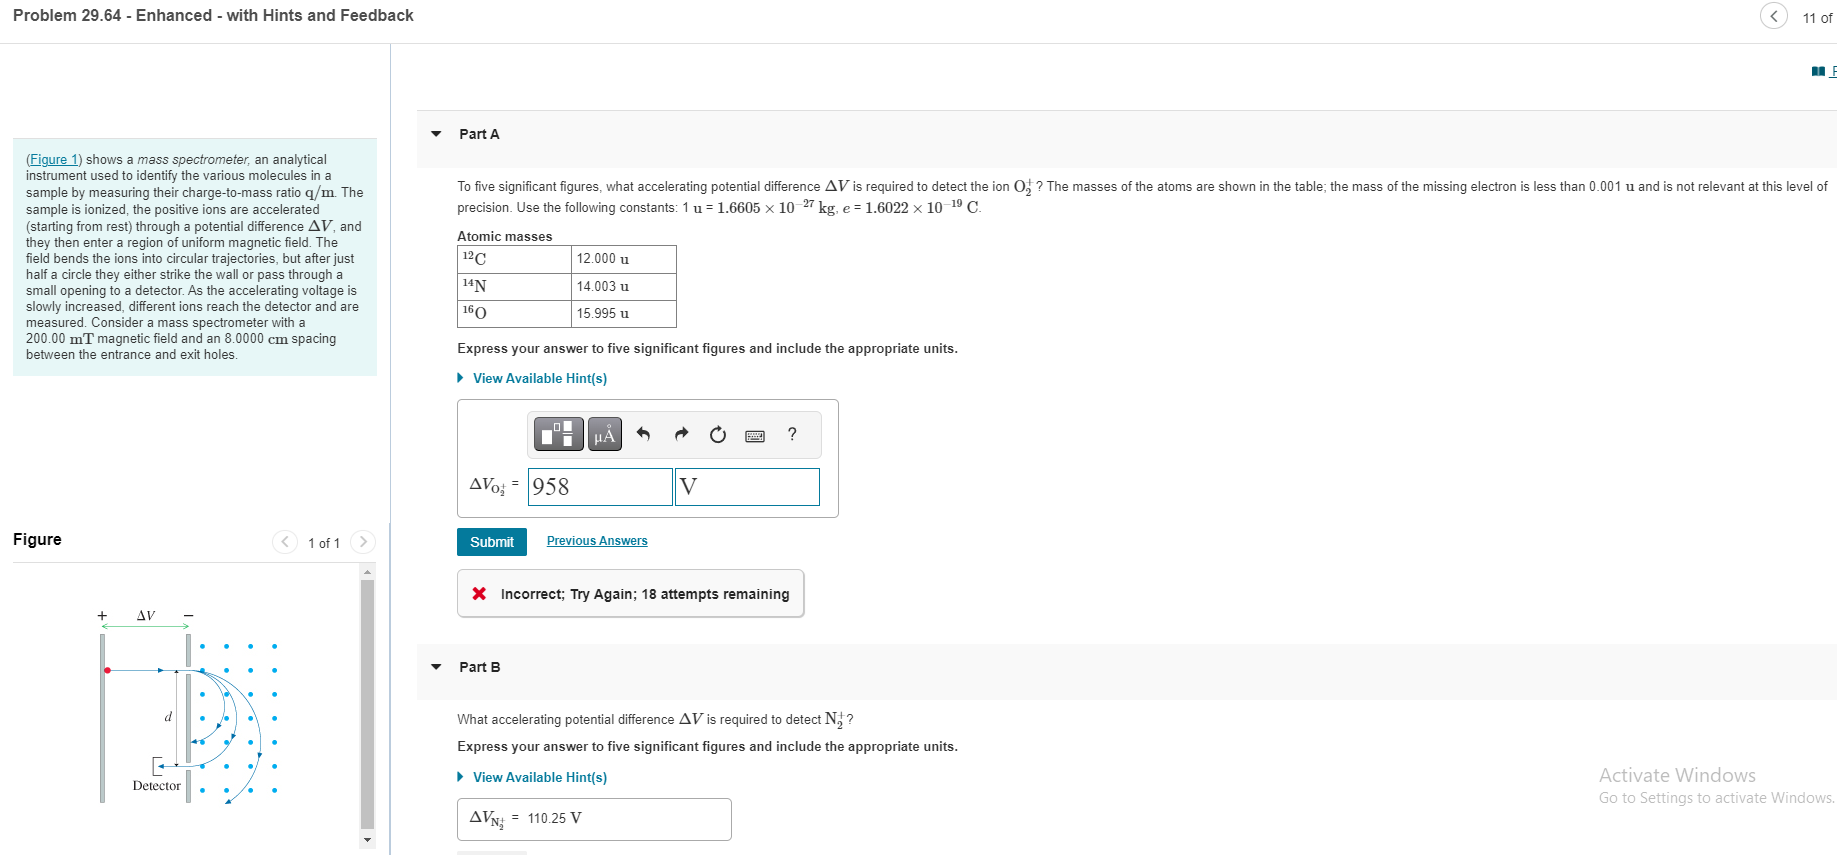Click the Part B answer 110.25 V
1837x855 pixels.
594,819
